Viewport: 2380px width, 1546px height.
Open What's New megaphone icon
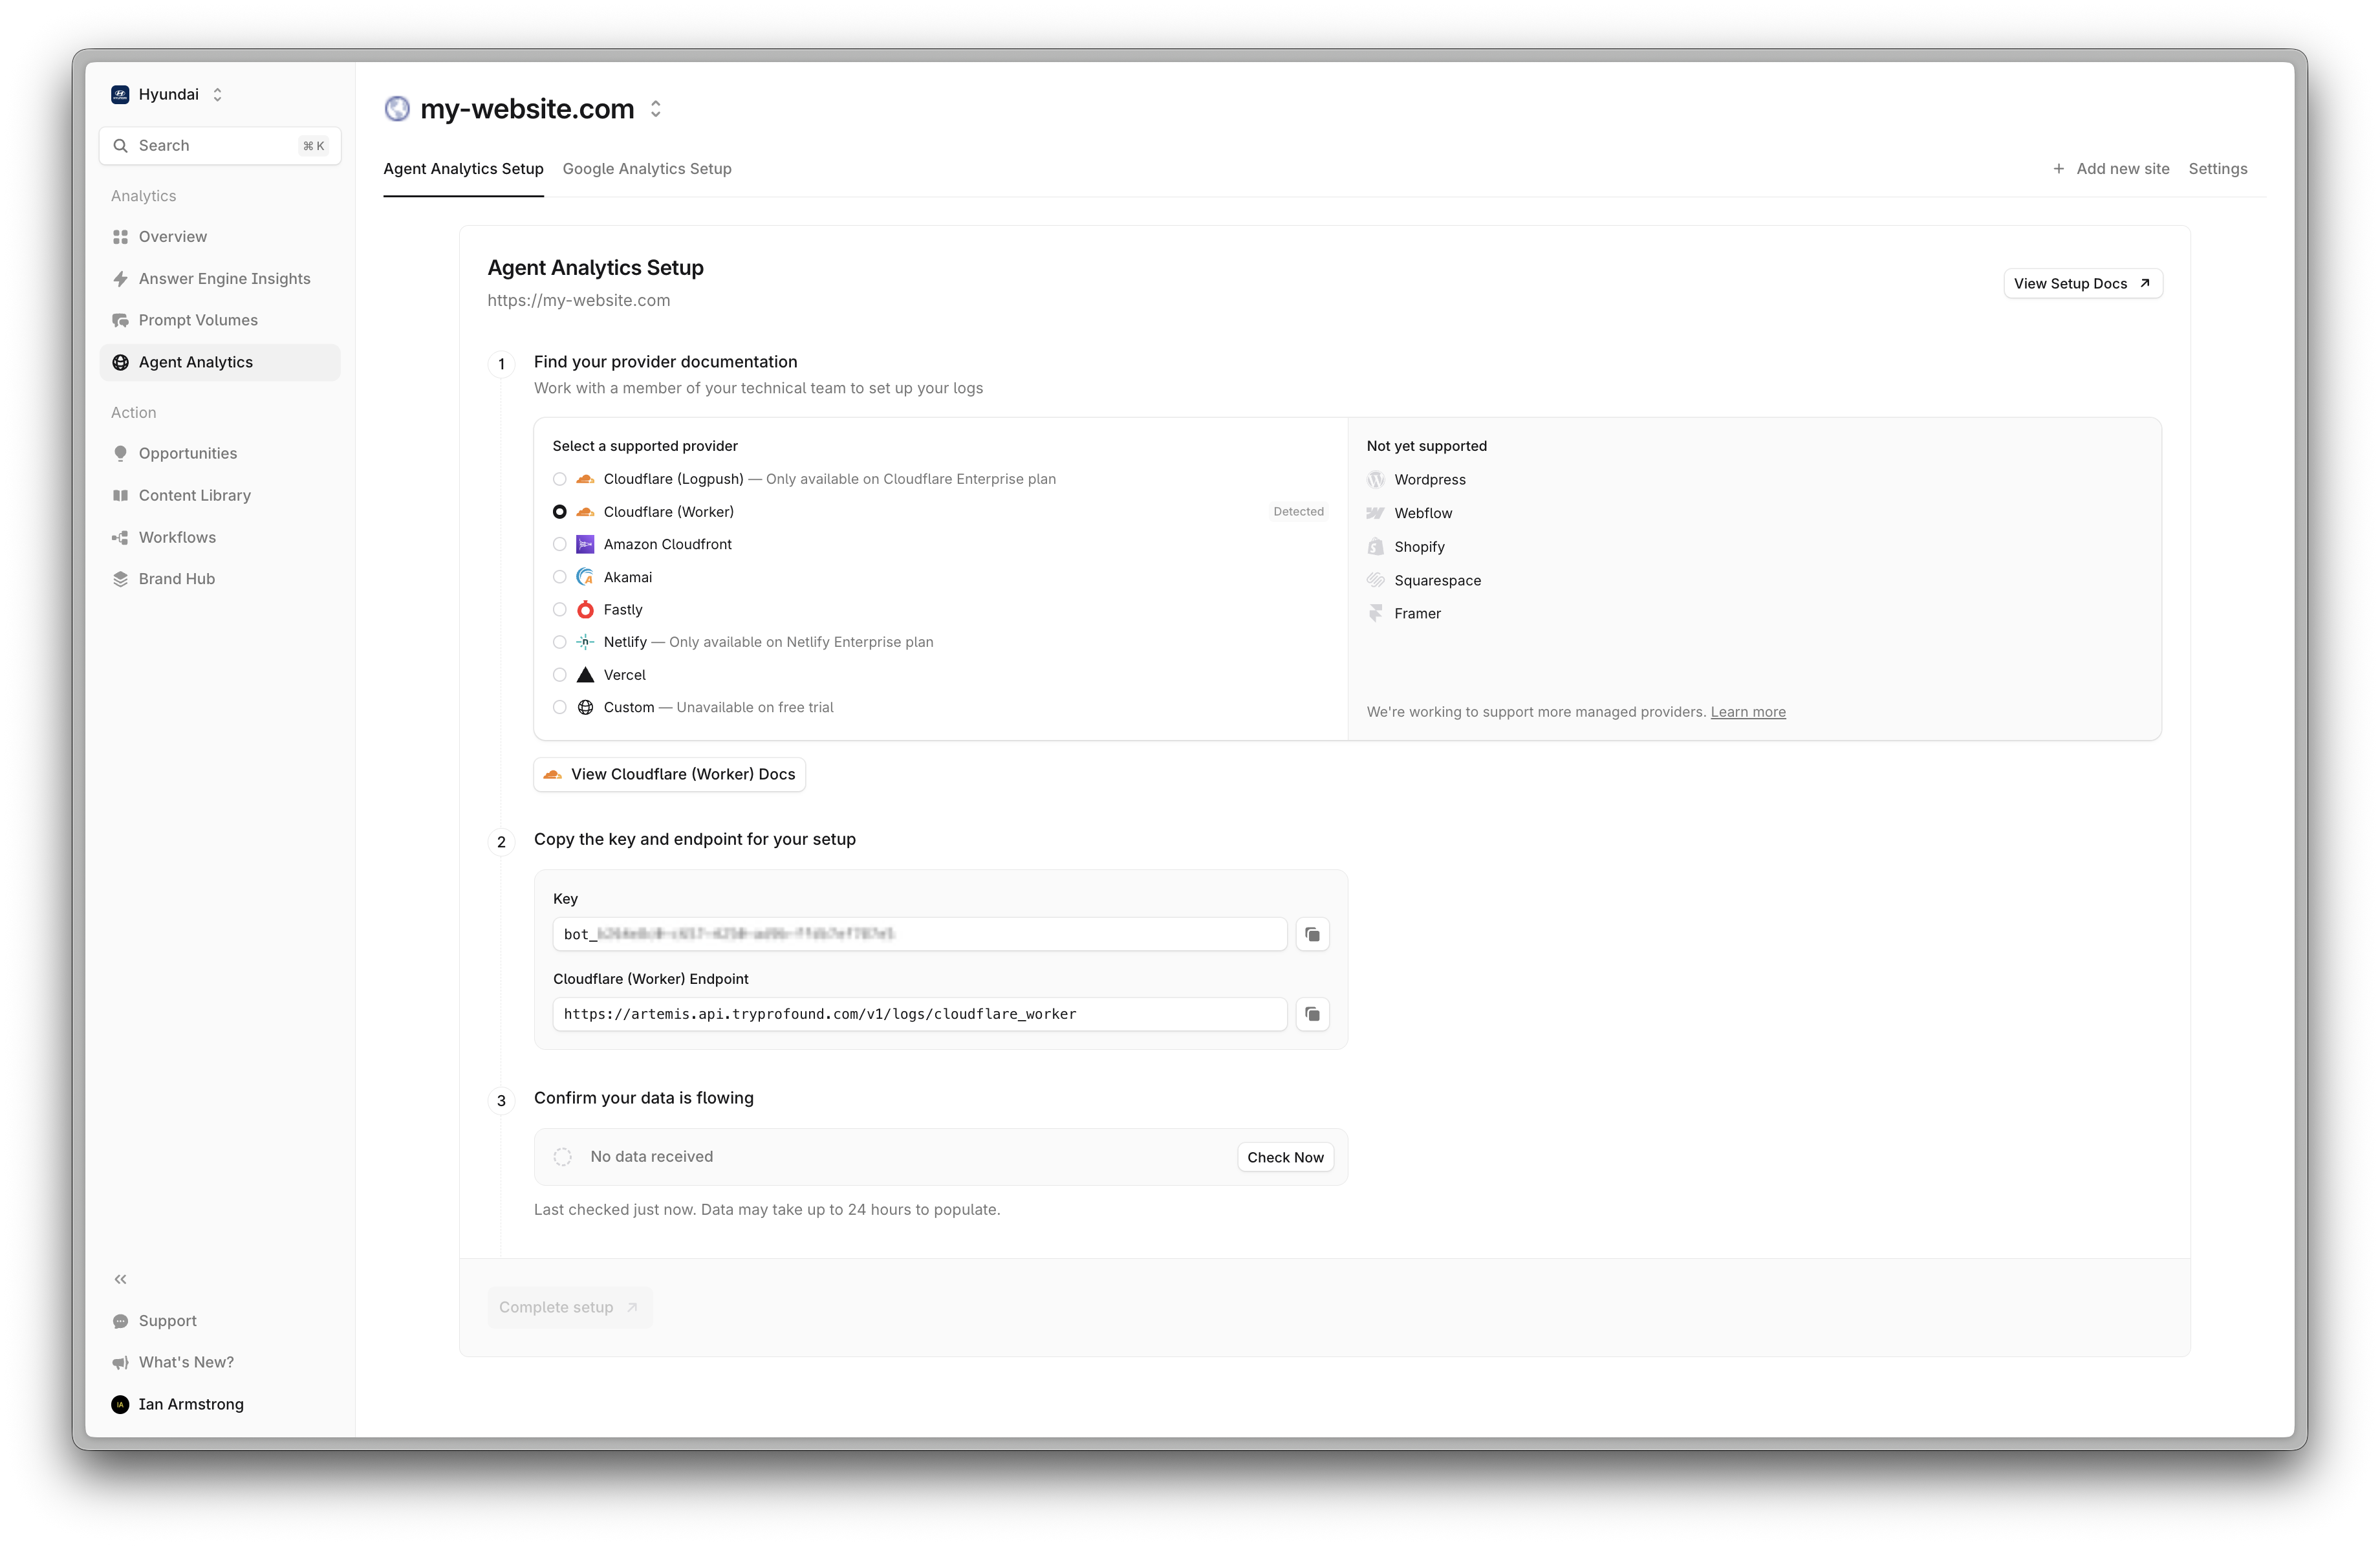pyautogui.click(x=121, y=1362)
